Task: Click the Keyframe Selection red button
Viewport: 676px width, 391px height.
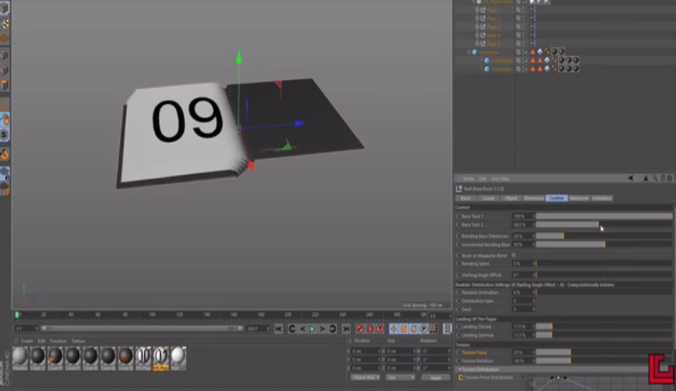Action: tap(380, 329)
